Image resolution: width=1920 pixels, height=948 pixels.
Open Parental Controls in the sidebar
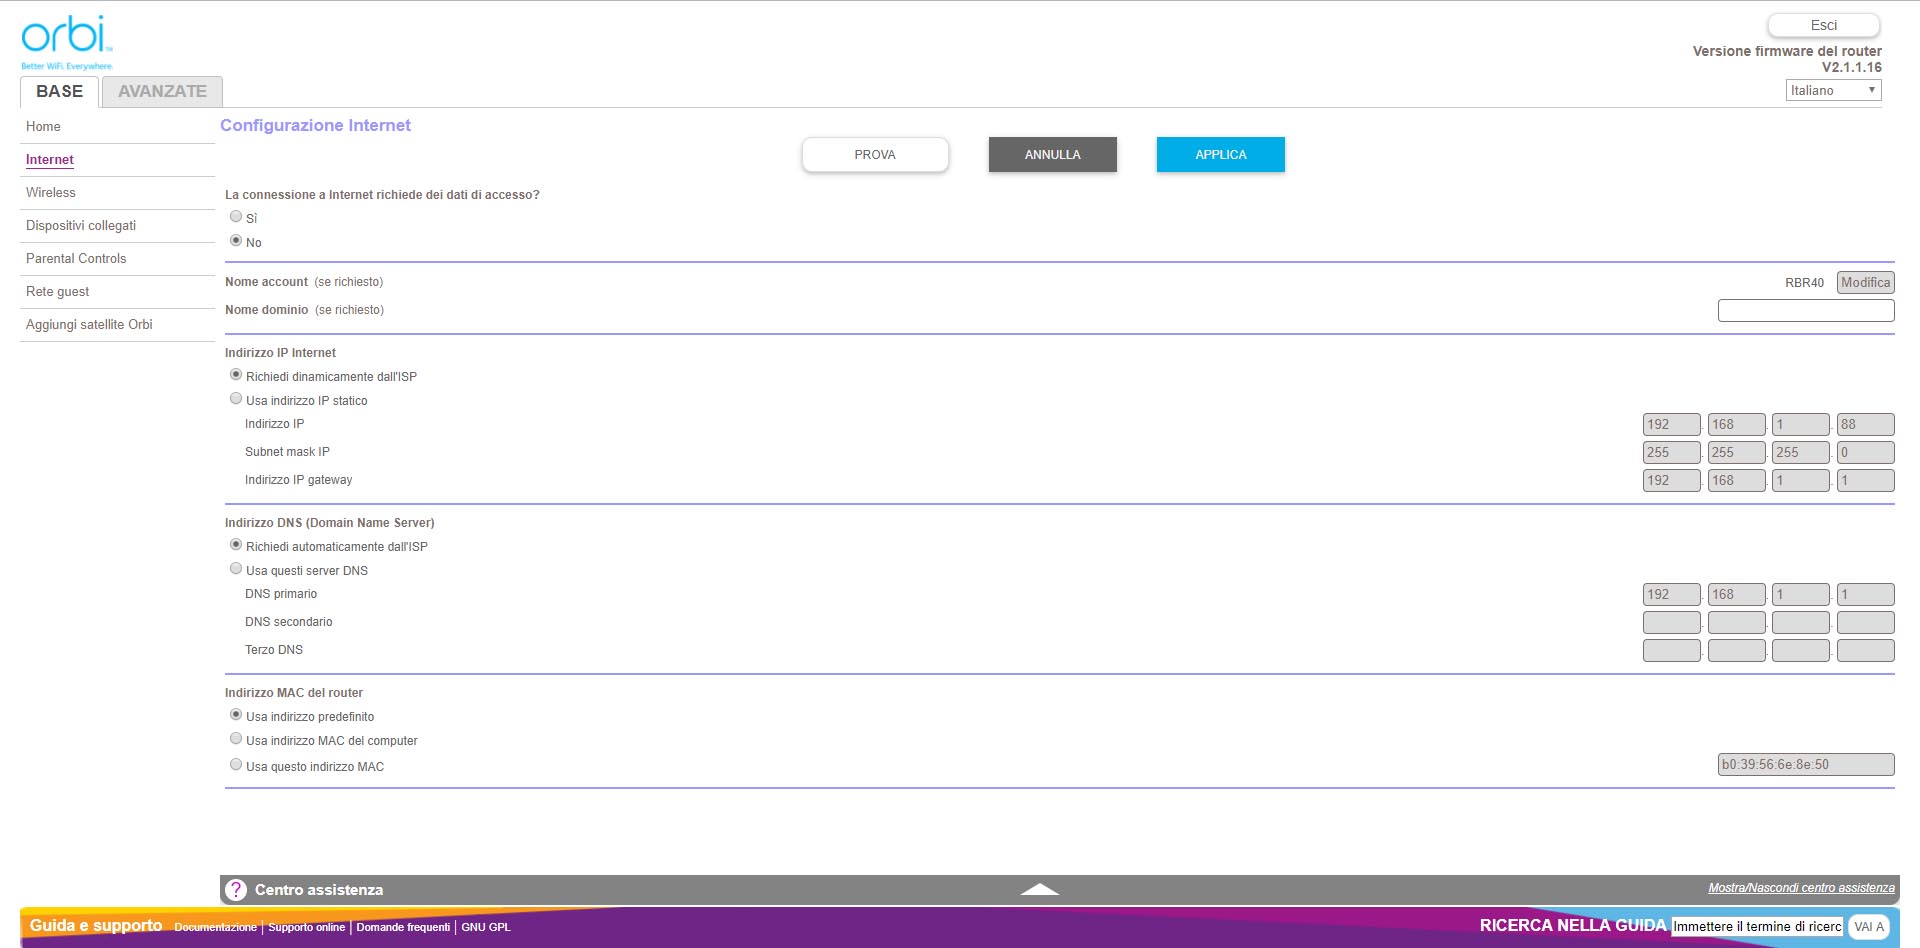pos(76,259)
